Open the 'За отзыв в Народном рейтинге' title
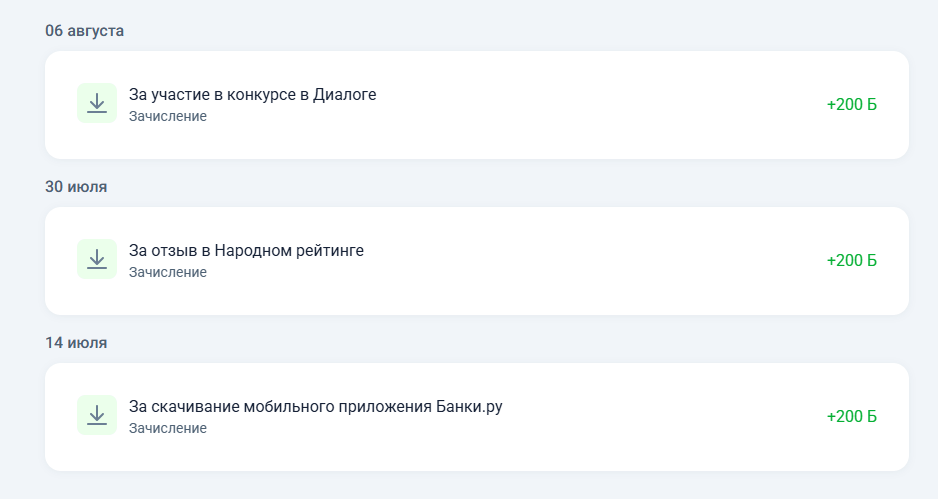The height and width of the screenshot is (499, 938). (246, 251)
